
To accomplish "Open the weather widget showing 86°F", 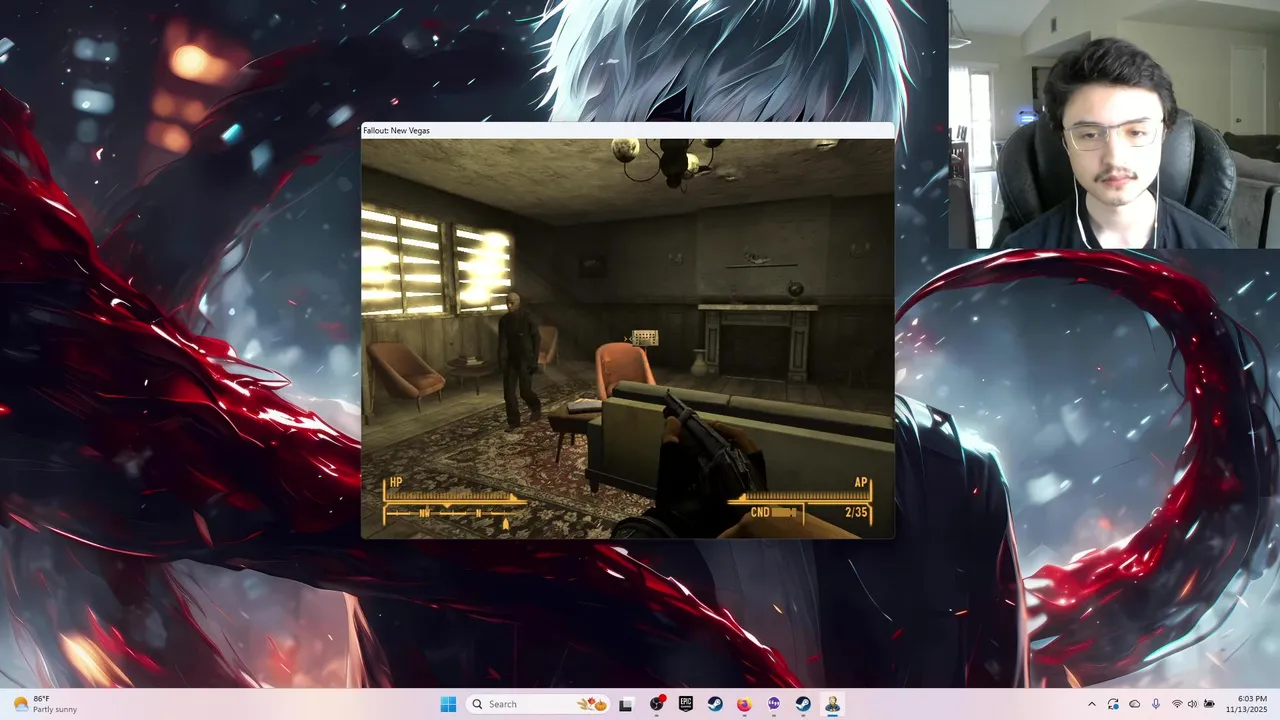I will [x=45, y=704].
